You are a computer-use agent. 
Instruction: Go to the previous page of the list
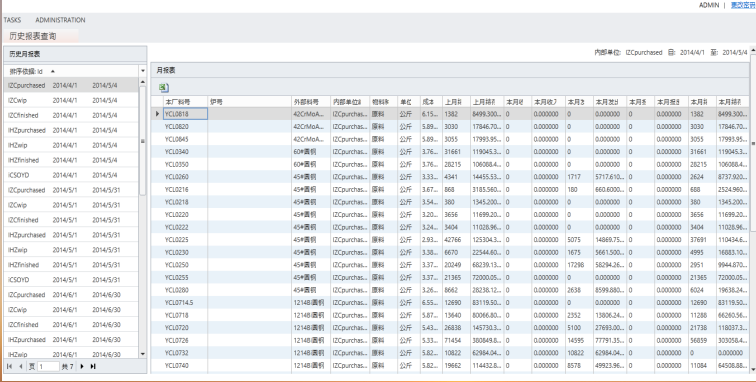pyautogui.click(x=21, y=367)
